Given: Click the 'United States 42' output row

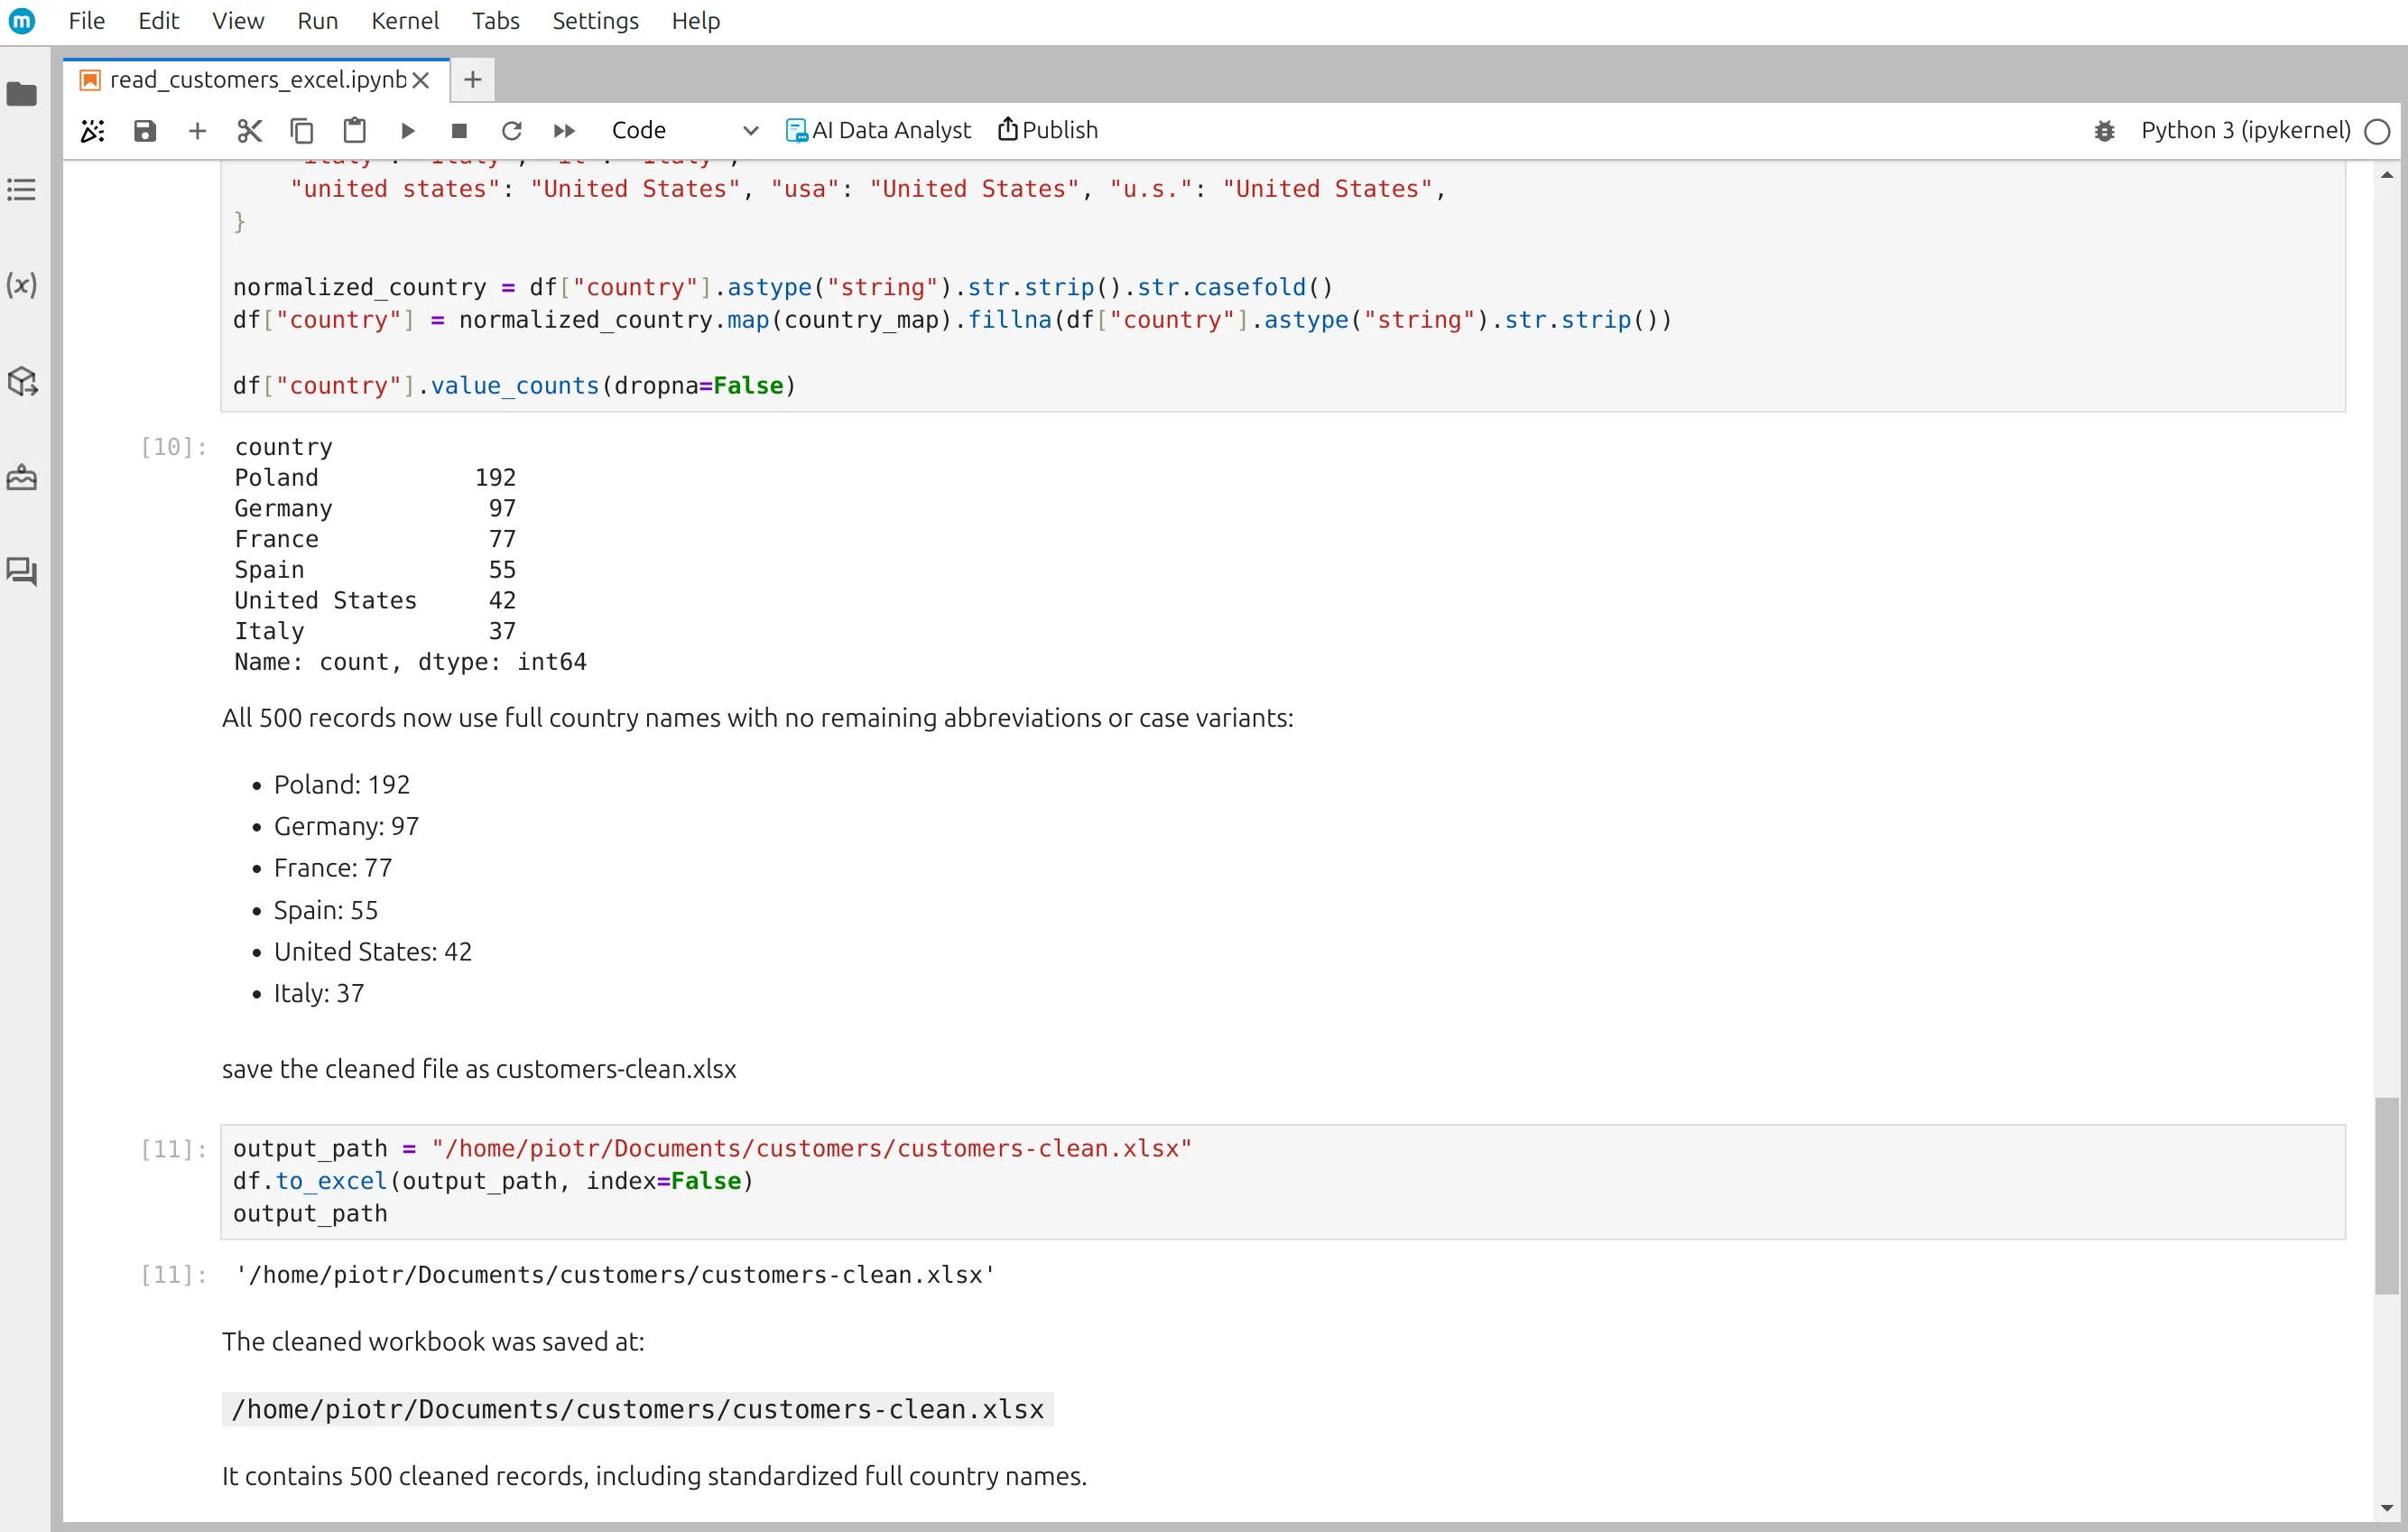Looking at the screenshot, I should click(x=375, y=601).
